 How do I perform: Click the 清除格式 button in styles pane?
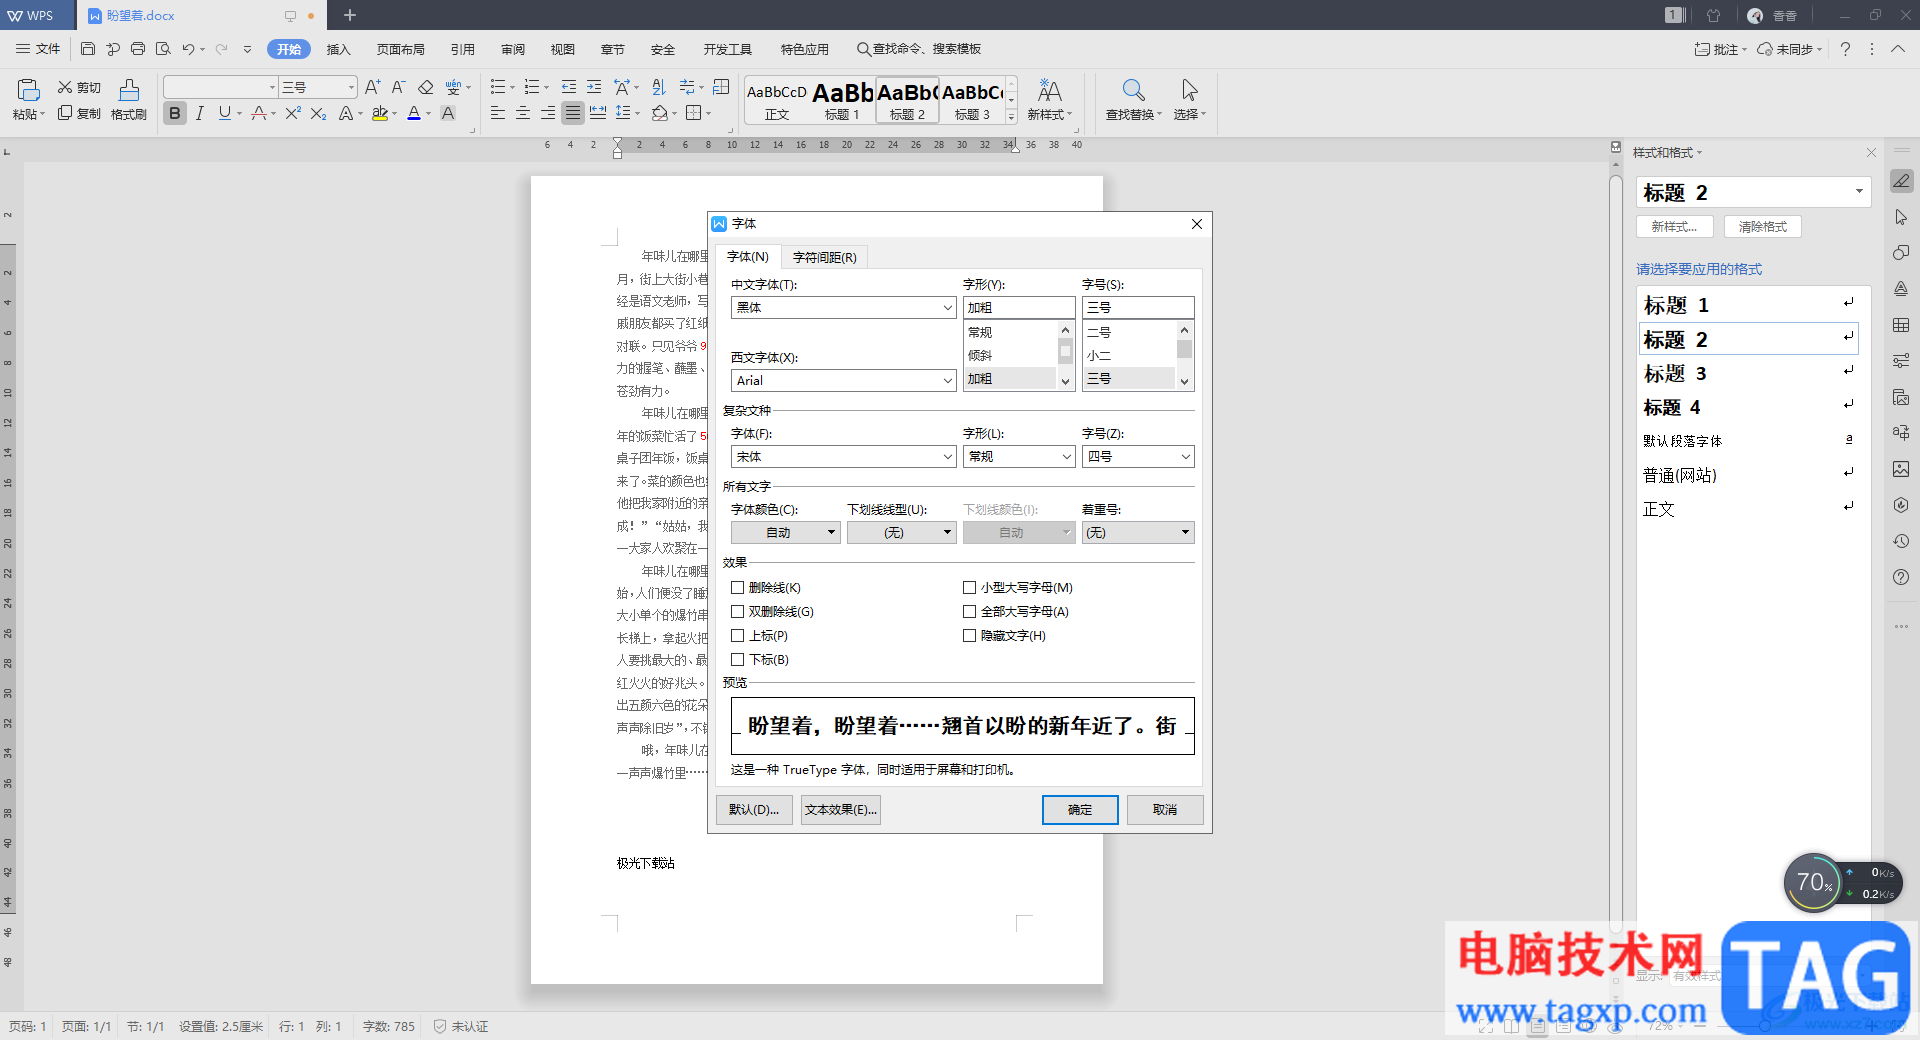1763,227
